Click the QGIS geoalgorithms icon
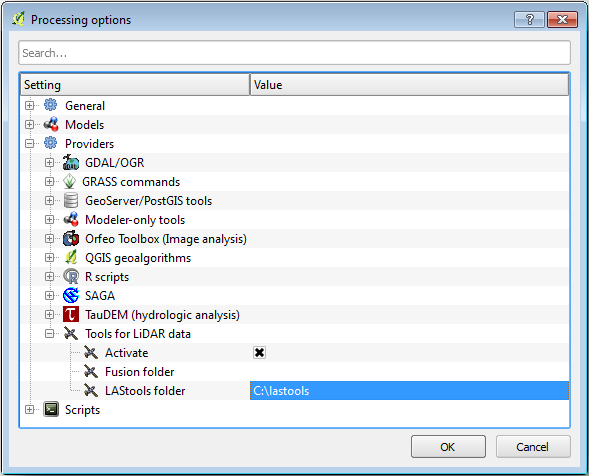Image resolution: width=589 pixels, height=476 pixels. [x=71, y=257]
